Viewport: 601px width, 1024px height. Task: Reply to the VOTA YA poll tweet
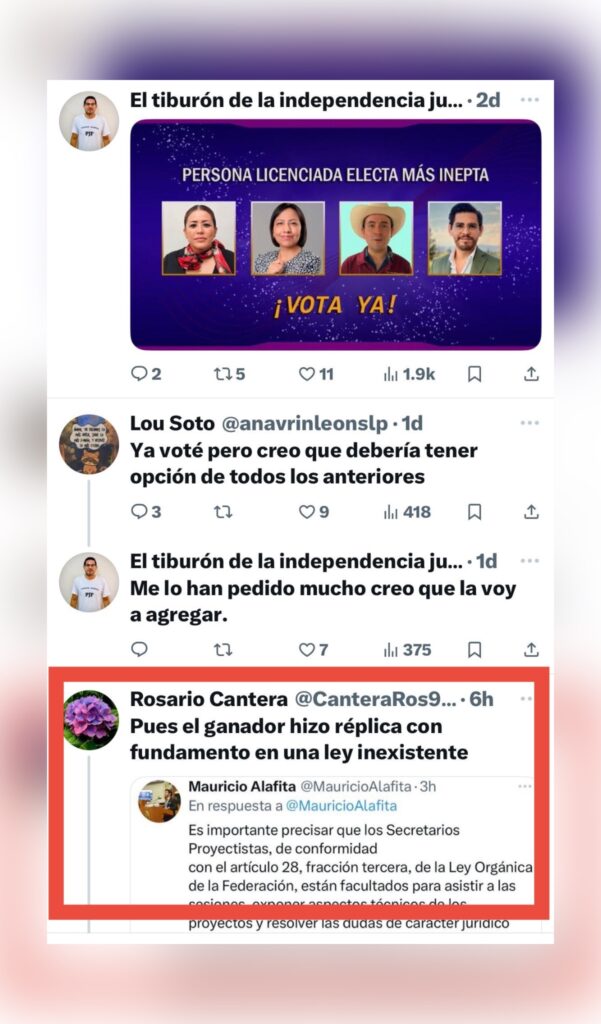pos(146,374)
